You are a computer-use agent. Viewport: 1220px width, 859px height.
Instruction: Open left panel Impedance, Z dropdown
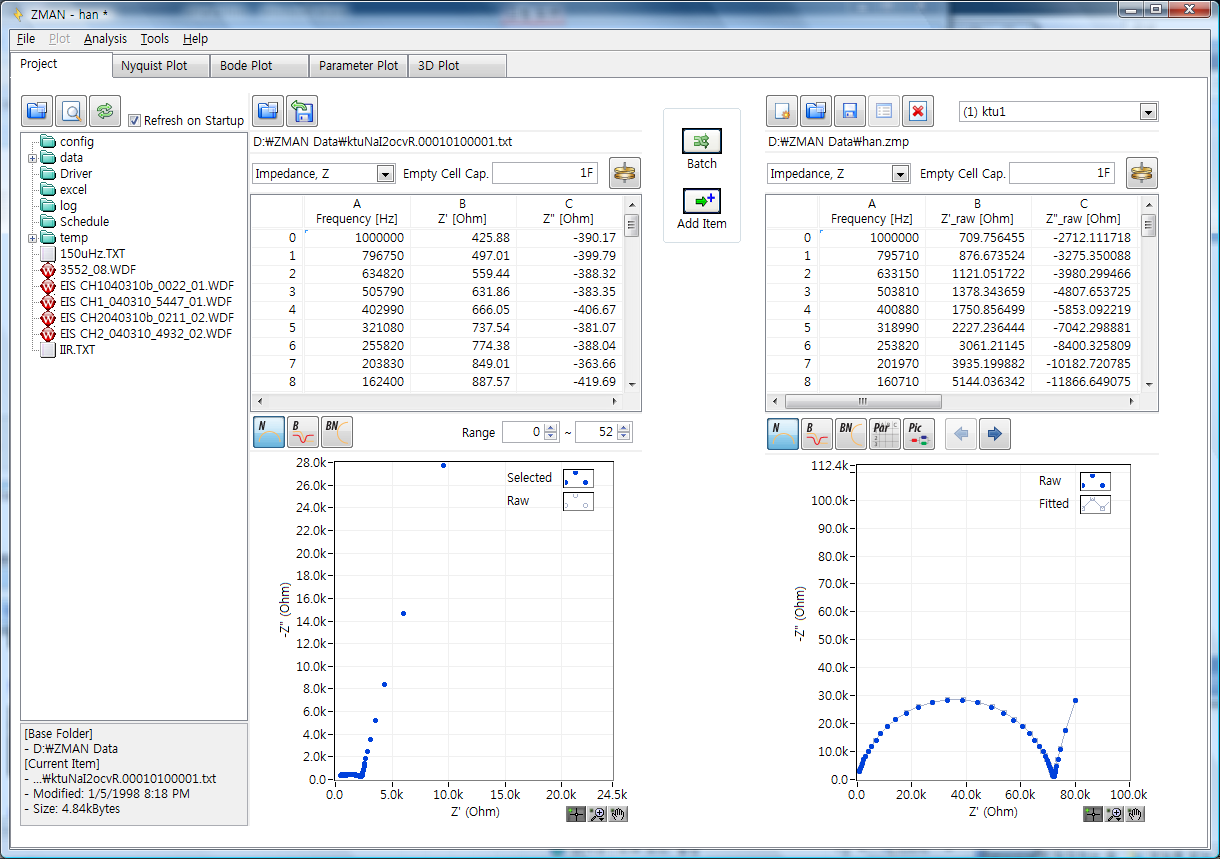pyautogui.click(x=385, y=174)
